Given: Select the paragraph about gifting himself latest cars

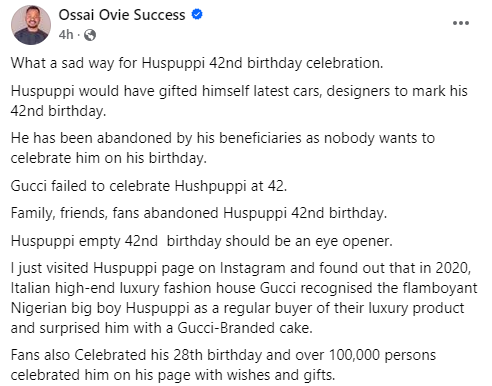Looking at the screenshot, I should coord(239,101).
